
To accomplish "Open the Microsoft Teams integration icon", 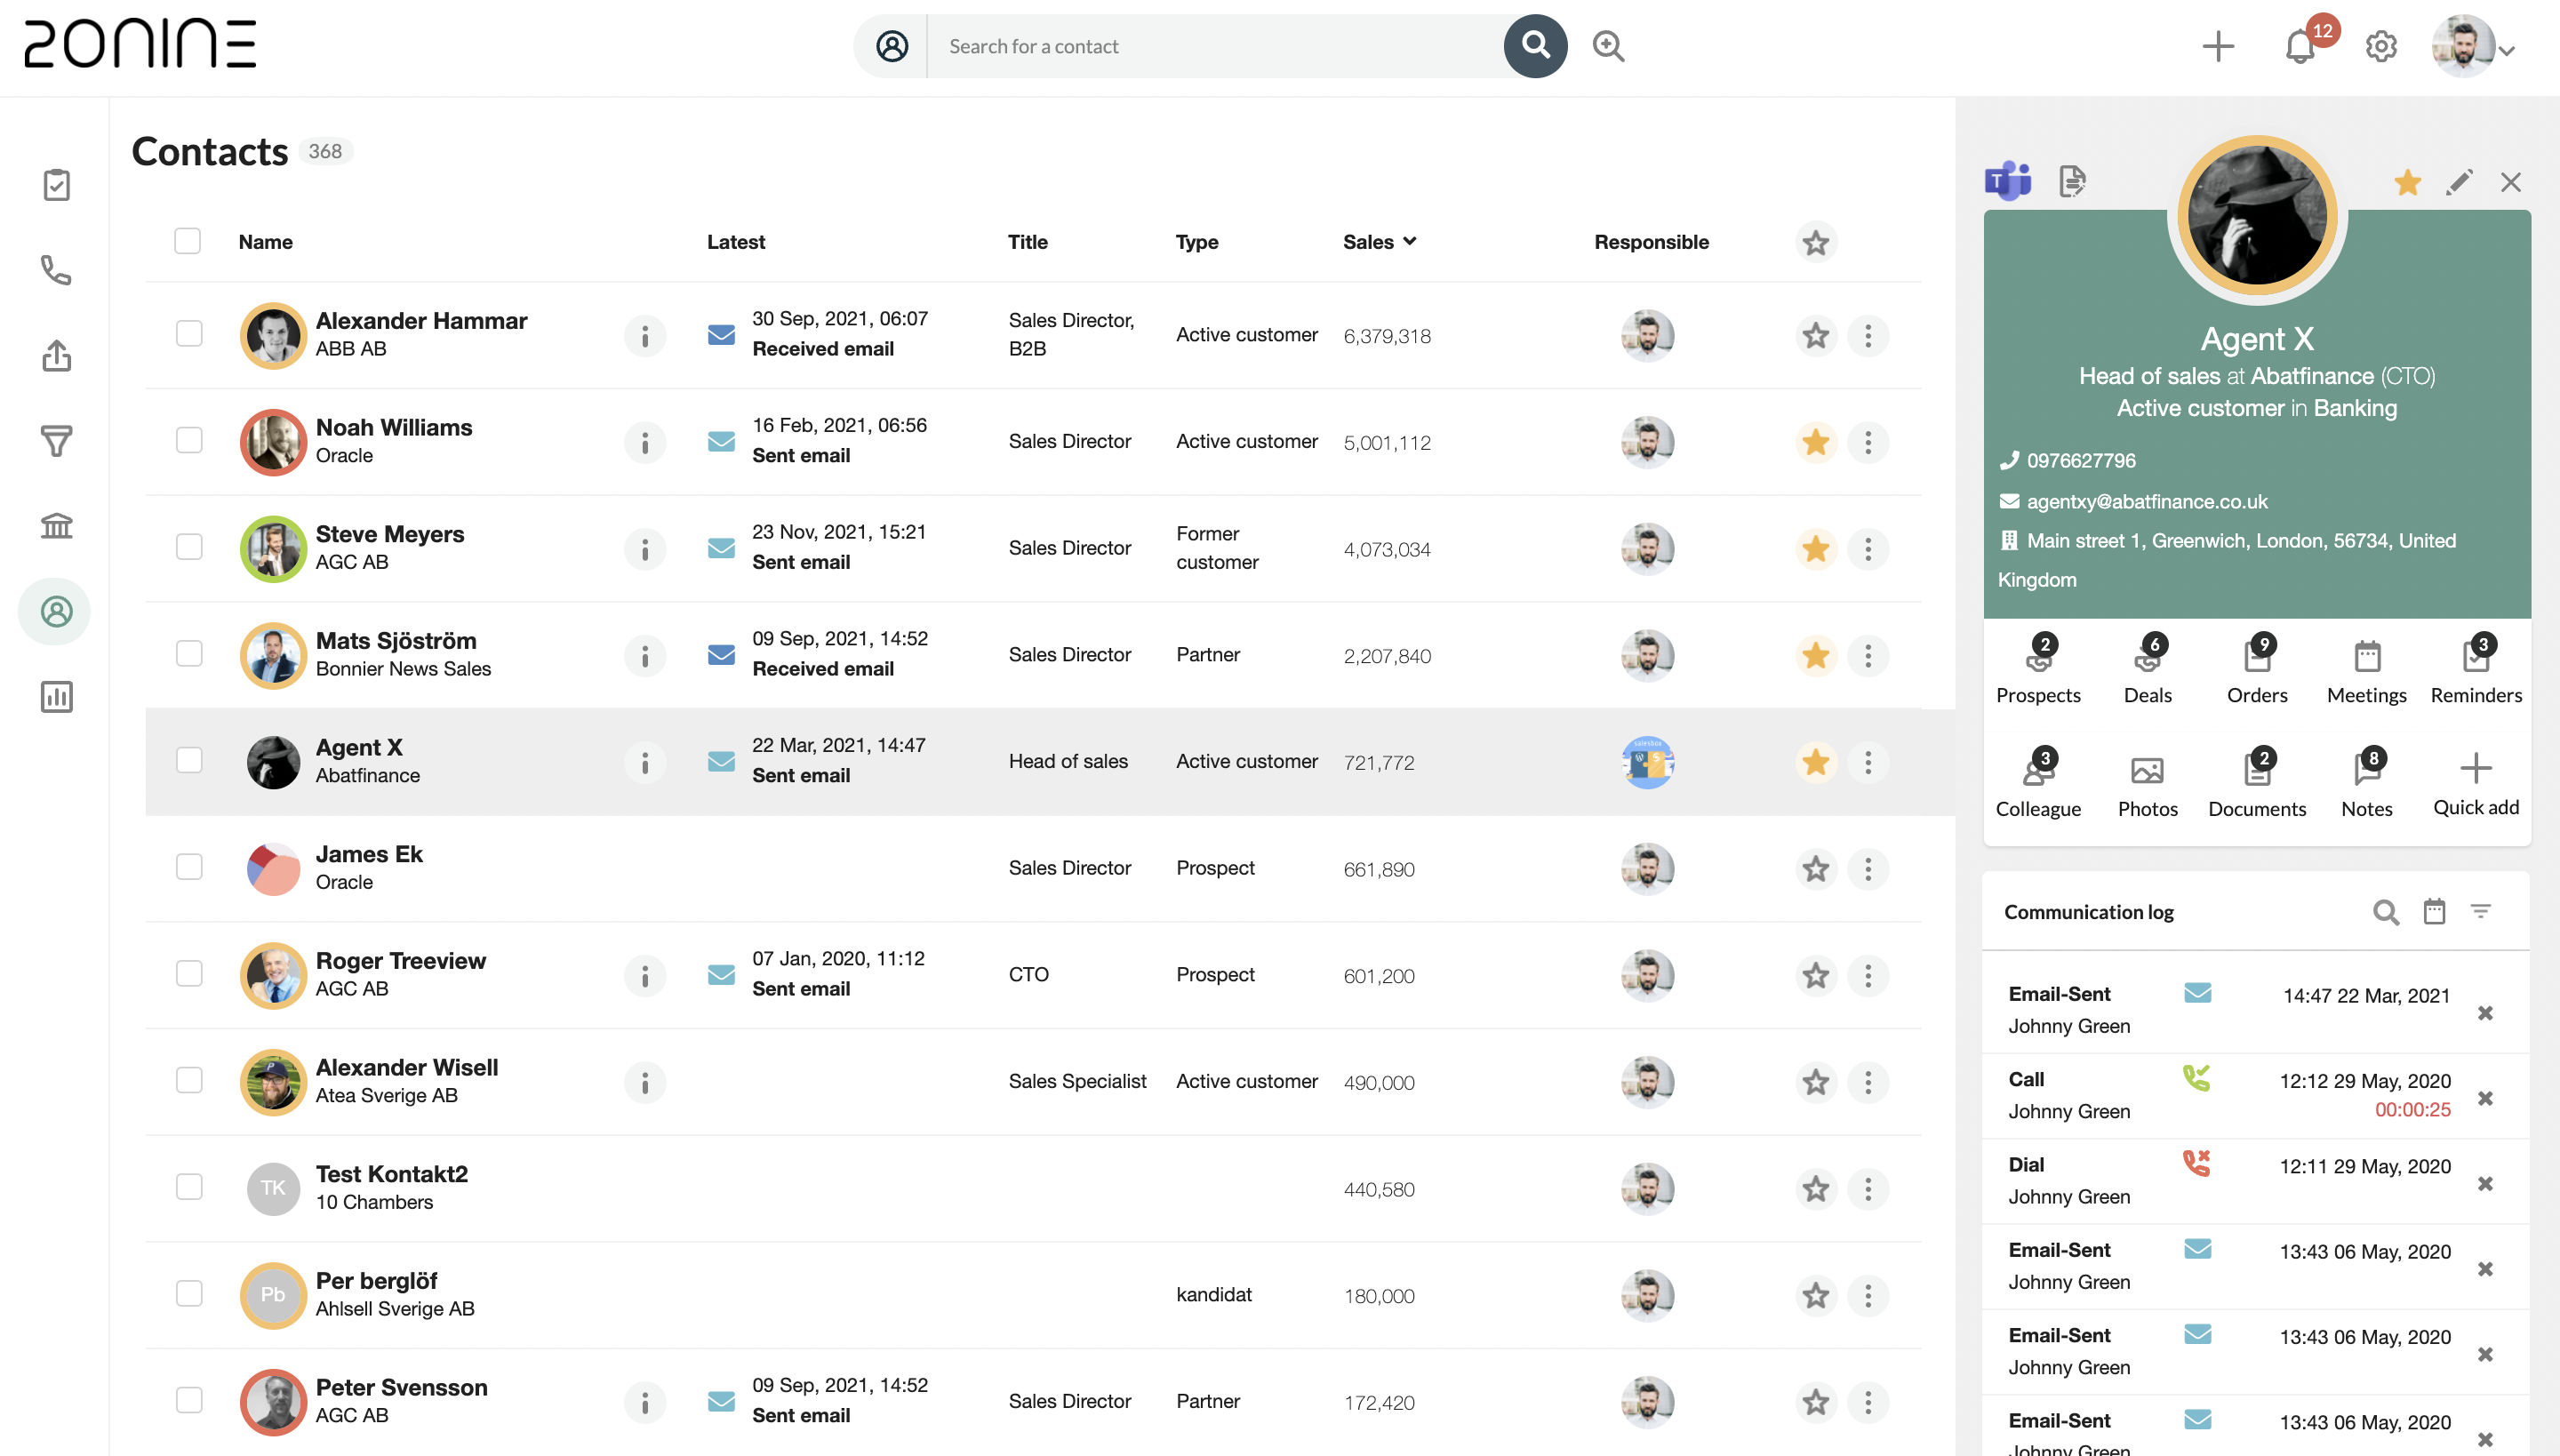I will (x=2008, y=181).
